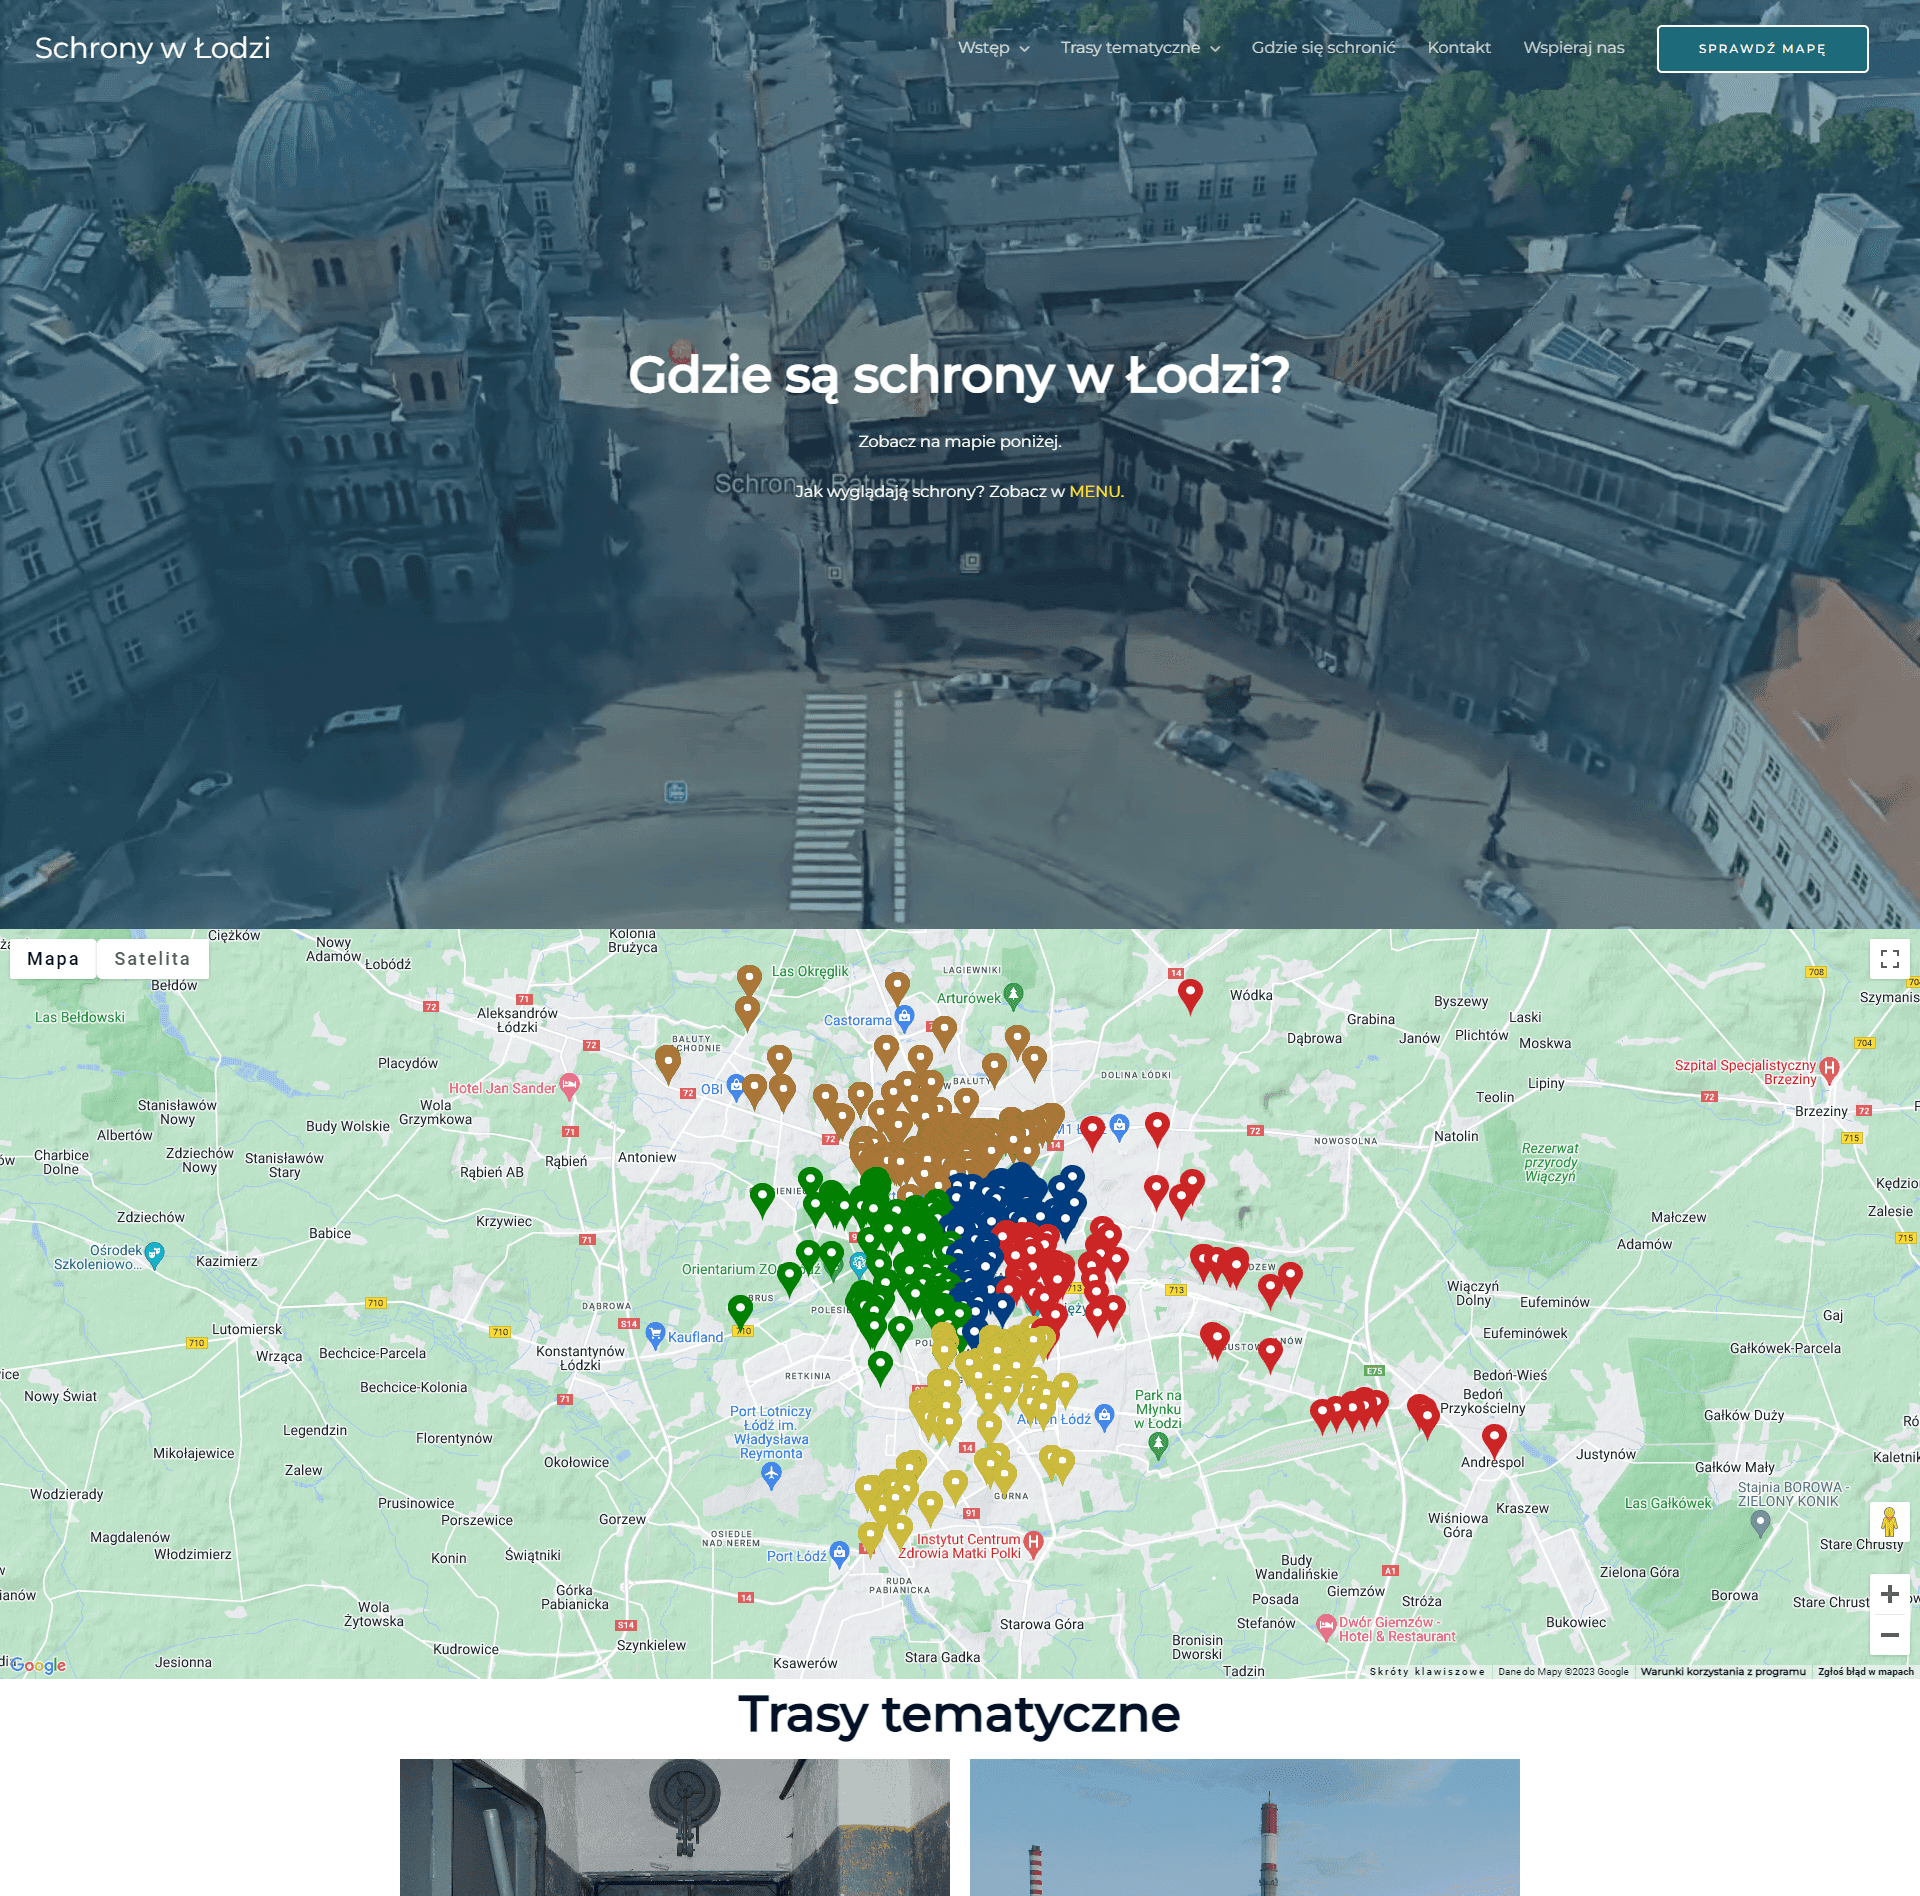The width and height of the screenshot is (1920, 1896).
Task: Select the Port Lotniczy airport marker
Action: (x=771, y=1474)
